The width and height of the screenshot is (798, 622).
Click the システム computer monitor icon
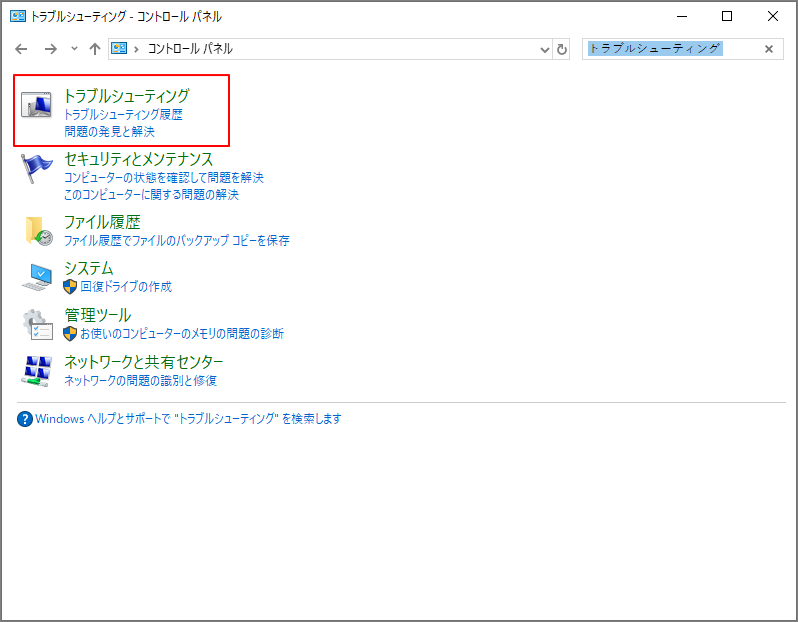pyautogui.click(x=37, y=277)
